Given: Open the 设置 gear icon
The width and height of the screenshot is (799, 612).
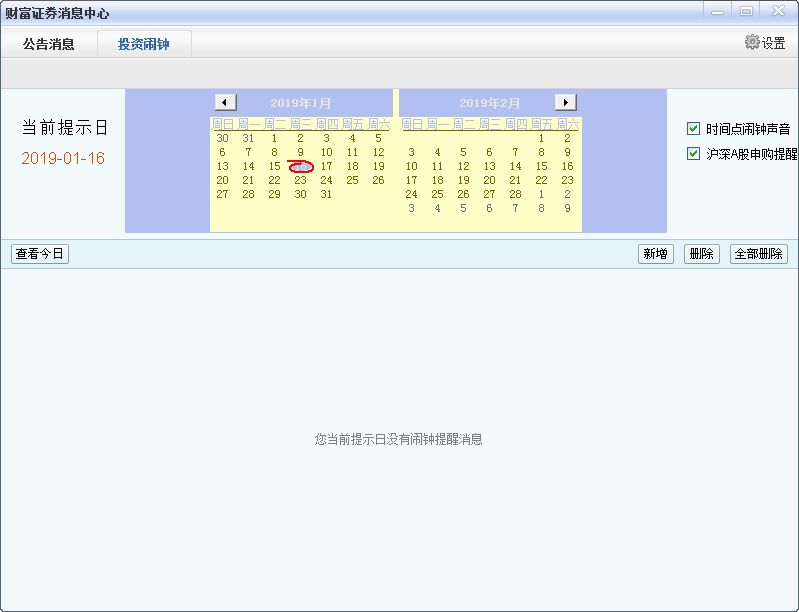Looking at the screenshot, I should point(753,42).
